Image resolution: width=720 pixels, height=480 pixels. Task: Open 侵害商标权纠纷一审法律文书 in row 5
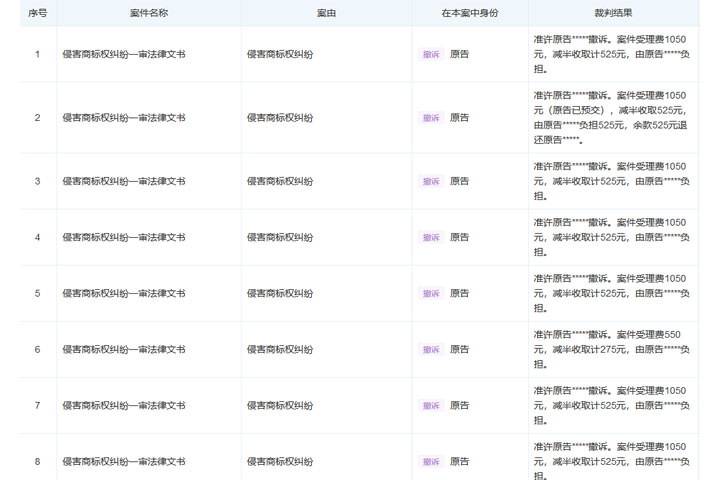124,293
